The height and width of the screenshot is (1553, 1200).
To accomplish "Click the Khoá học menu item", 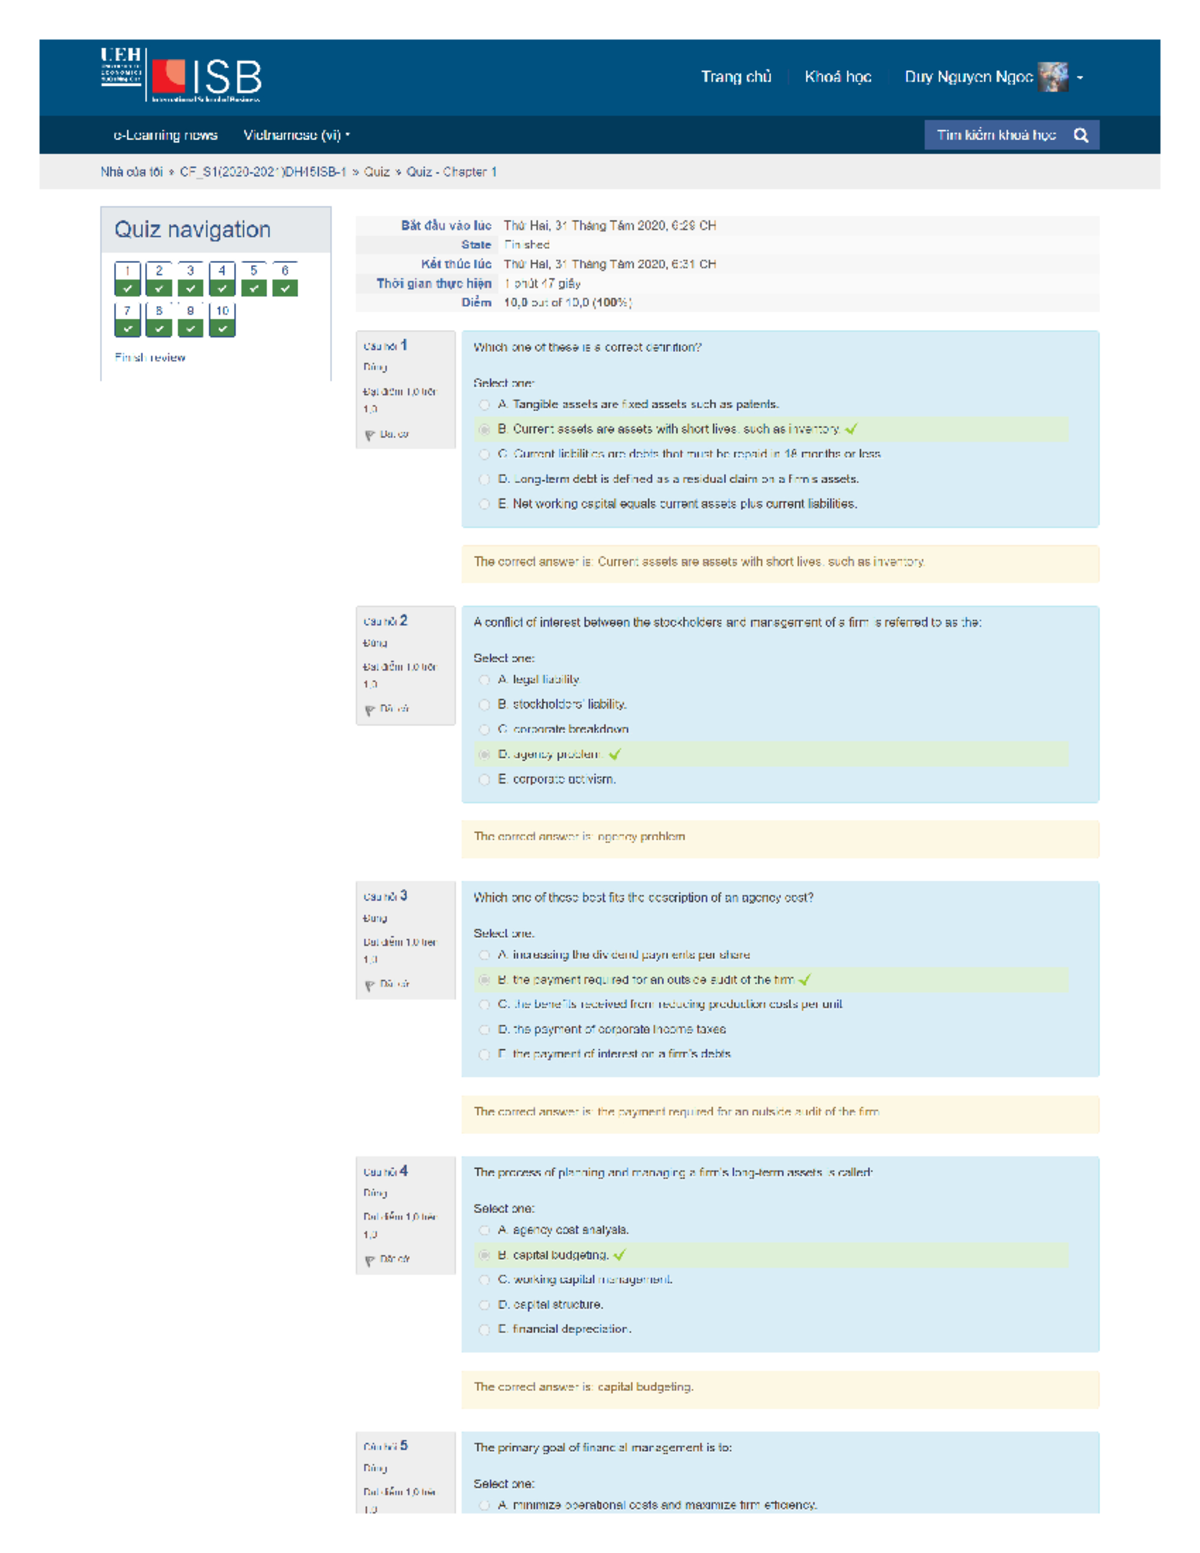I will [x=838, y=76].
